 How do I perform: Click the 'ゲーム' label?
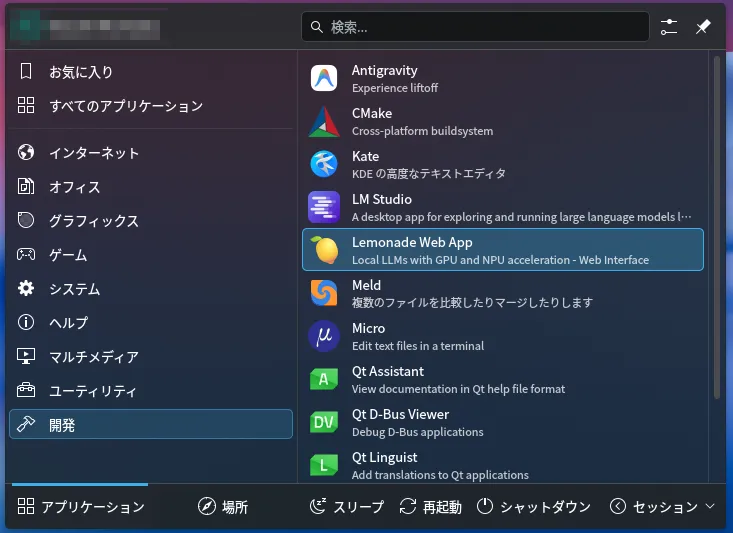[68, 255]
